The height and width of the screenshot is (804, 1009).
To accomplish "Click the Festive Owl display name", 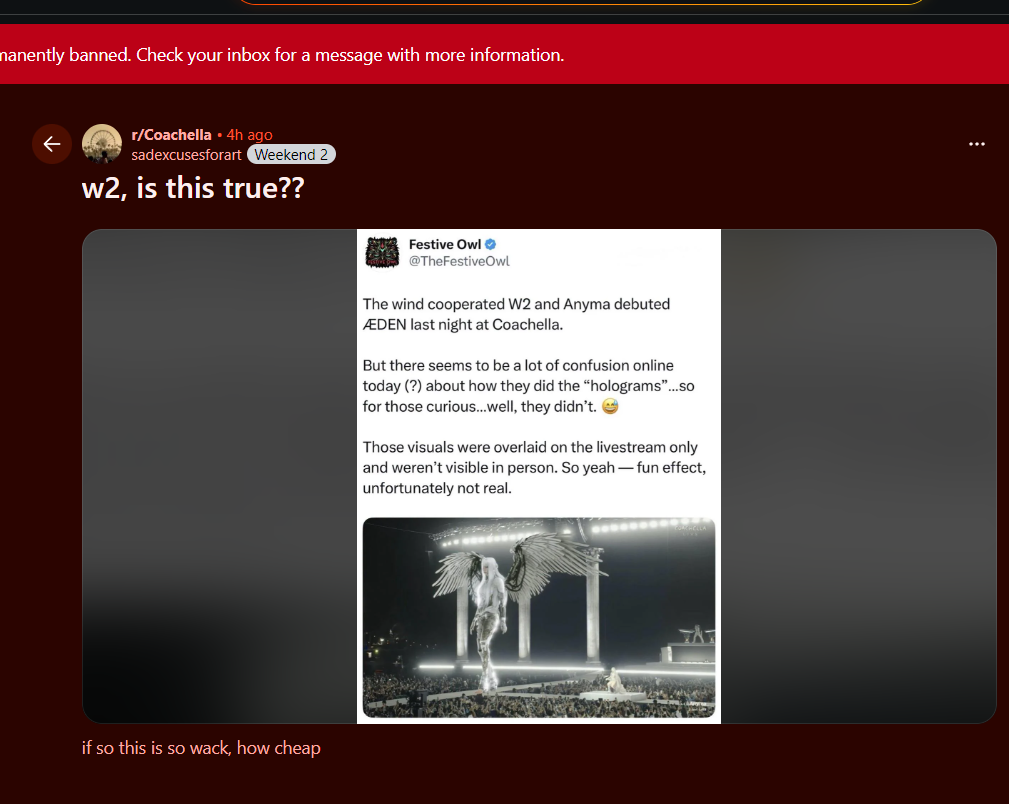I will pos(445,245).
